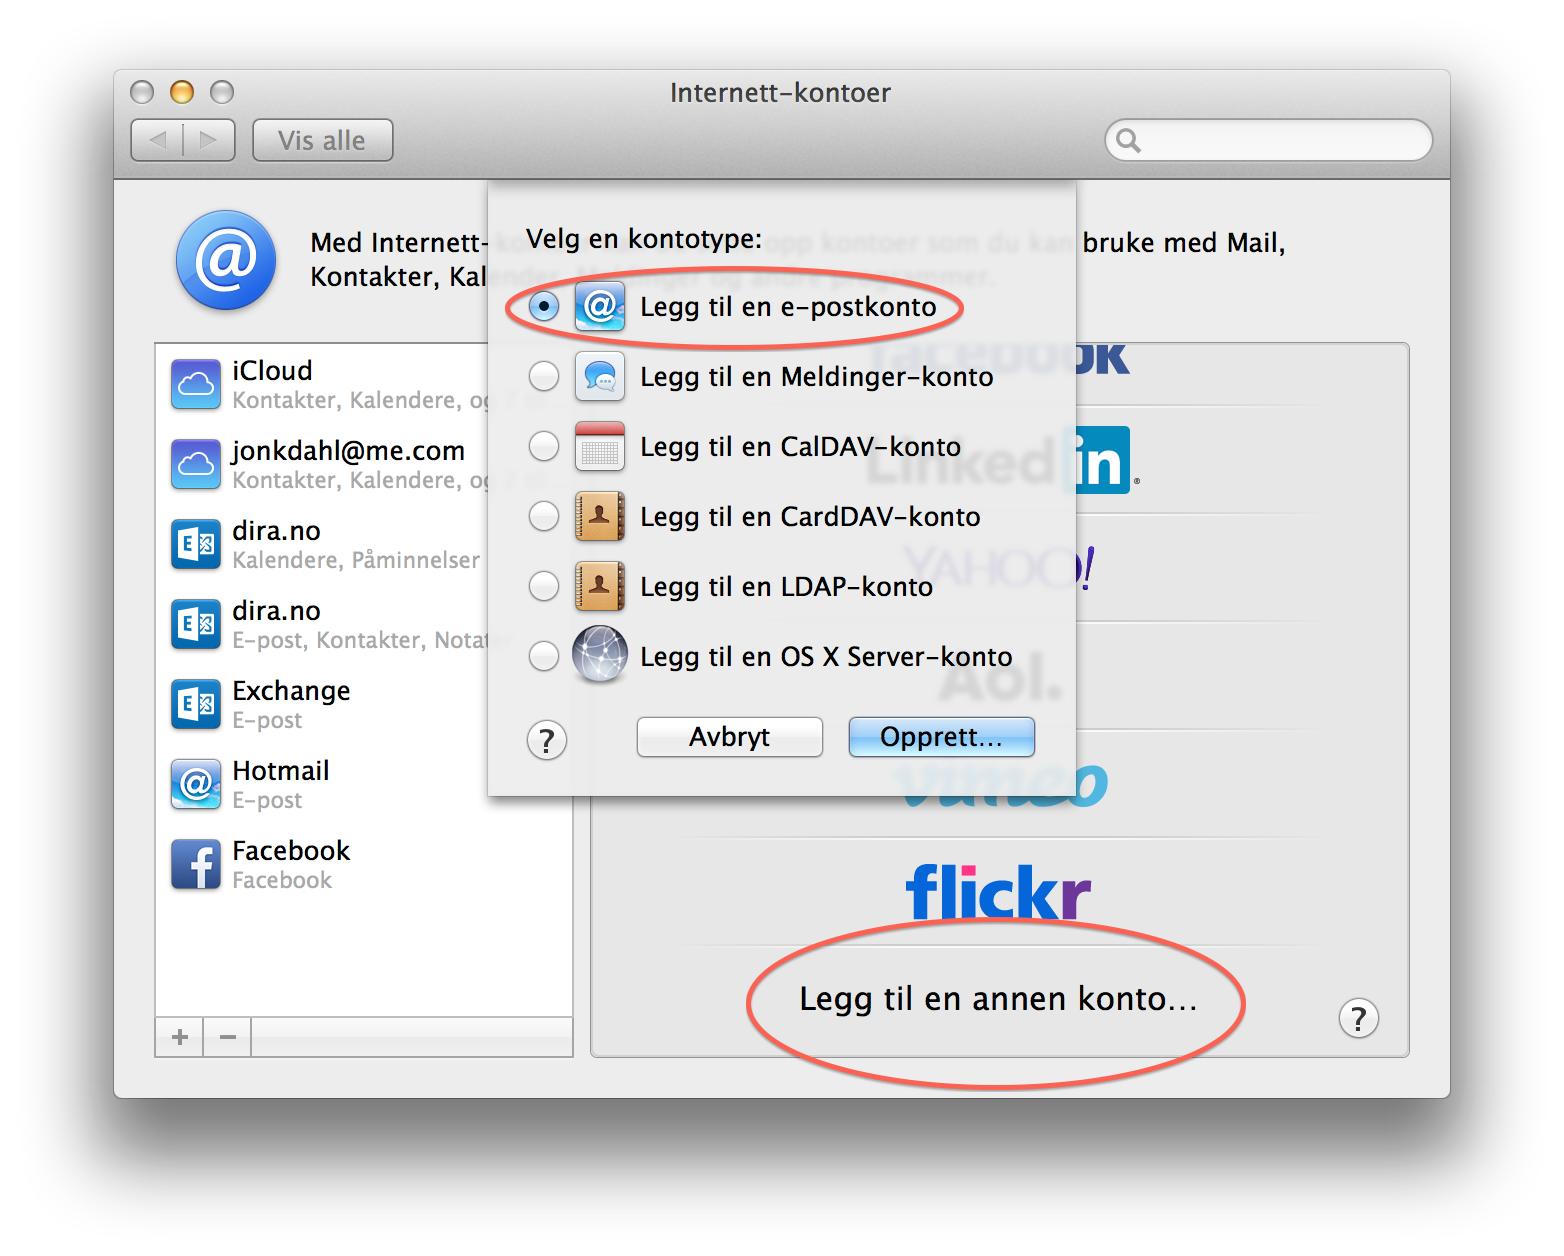Click Exchange icon beside dira.no Kalendere
The image size is (1564, 1256).
[x=196, y=544]
